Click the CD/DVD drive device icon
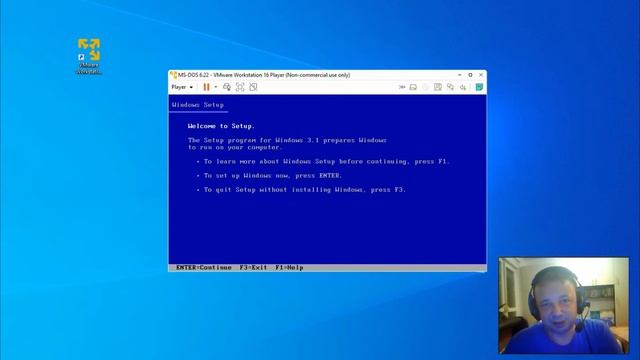Viewport: 640px width, 360px height. [426, 87]
